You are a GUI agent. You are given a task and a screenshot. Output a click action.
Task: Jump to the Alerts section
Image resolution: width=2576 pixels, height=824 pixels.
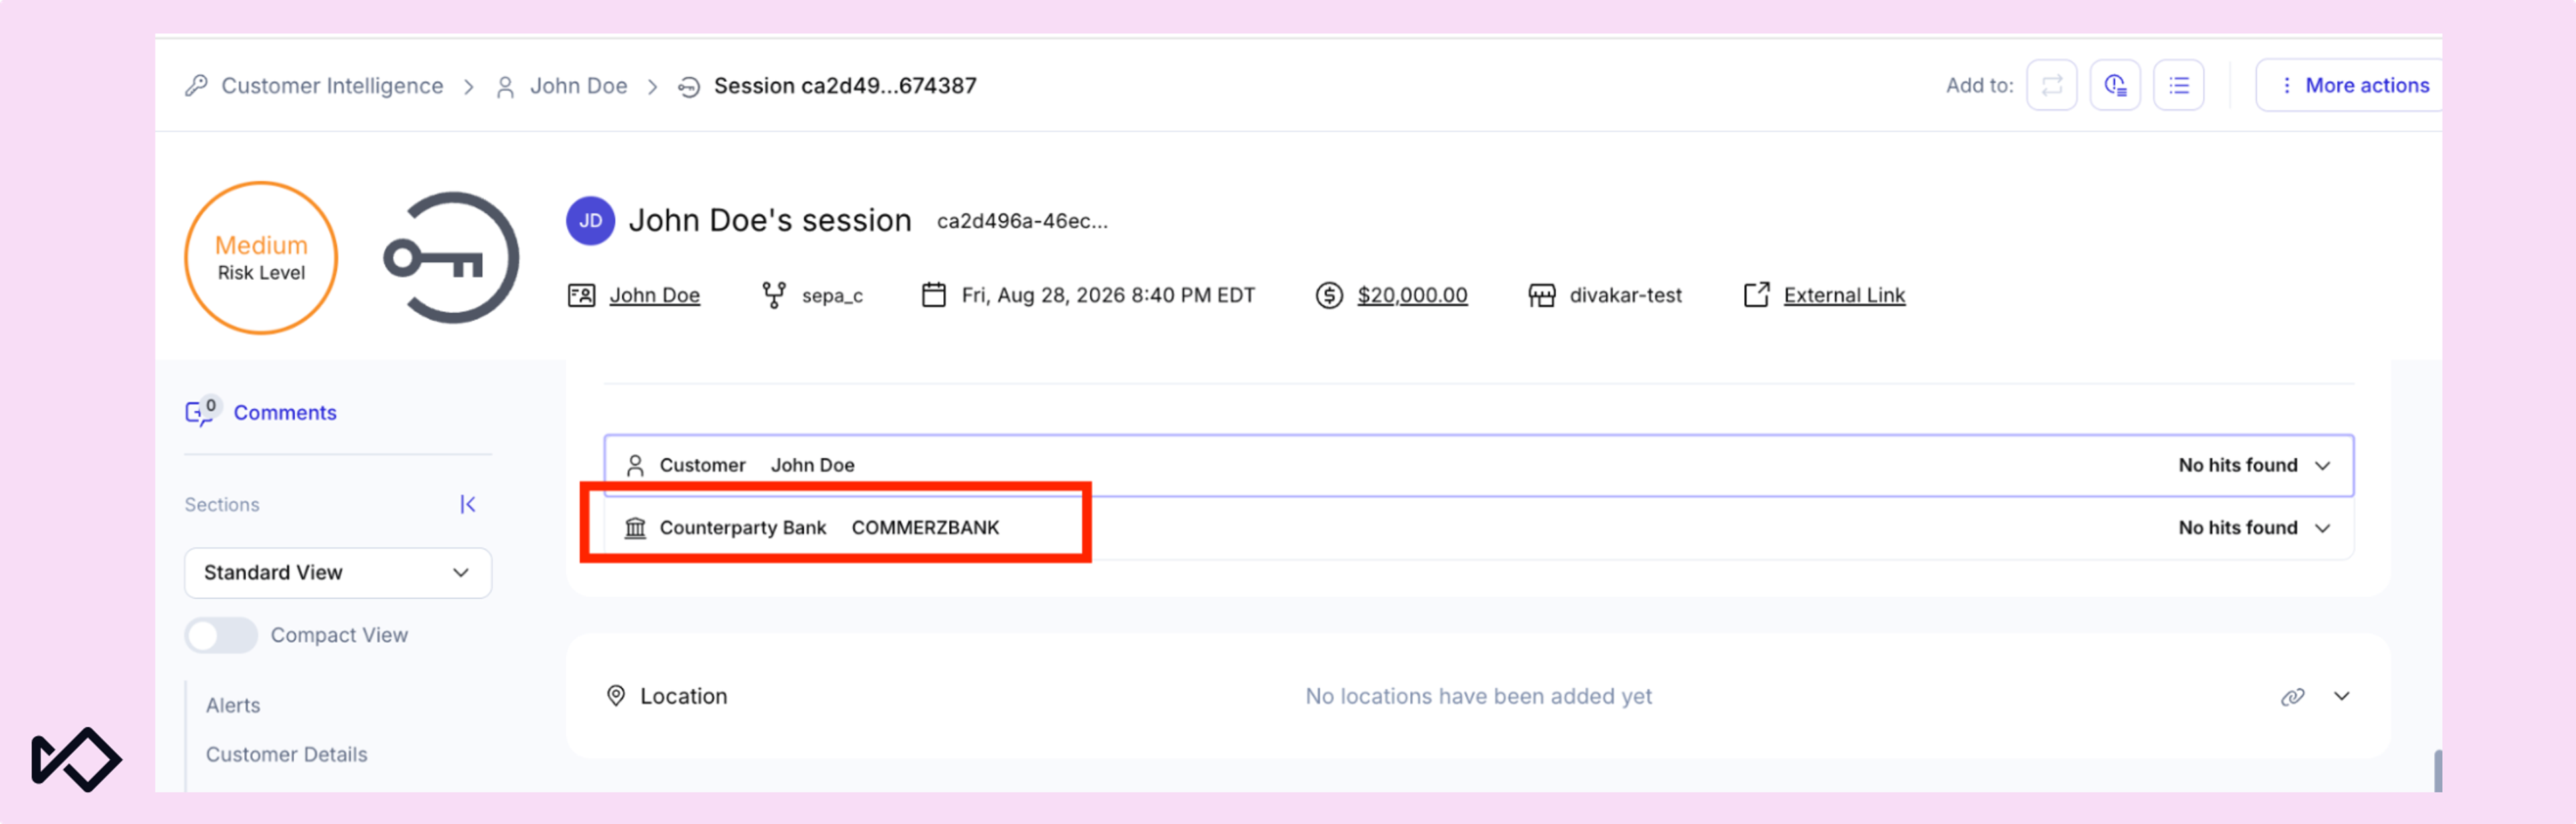tap(233, 705)
